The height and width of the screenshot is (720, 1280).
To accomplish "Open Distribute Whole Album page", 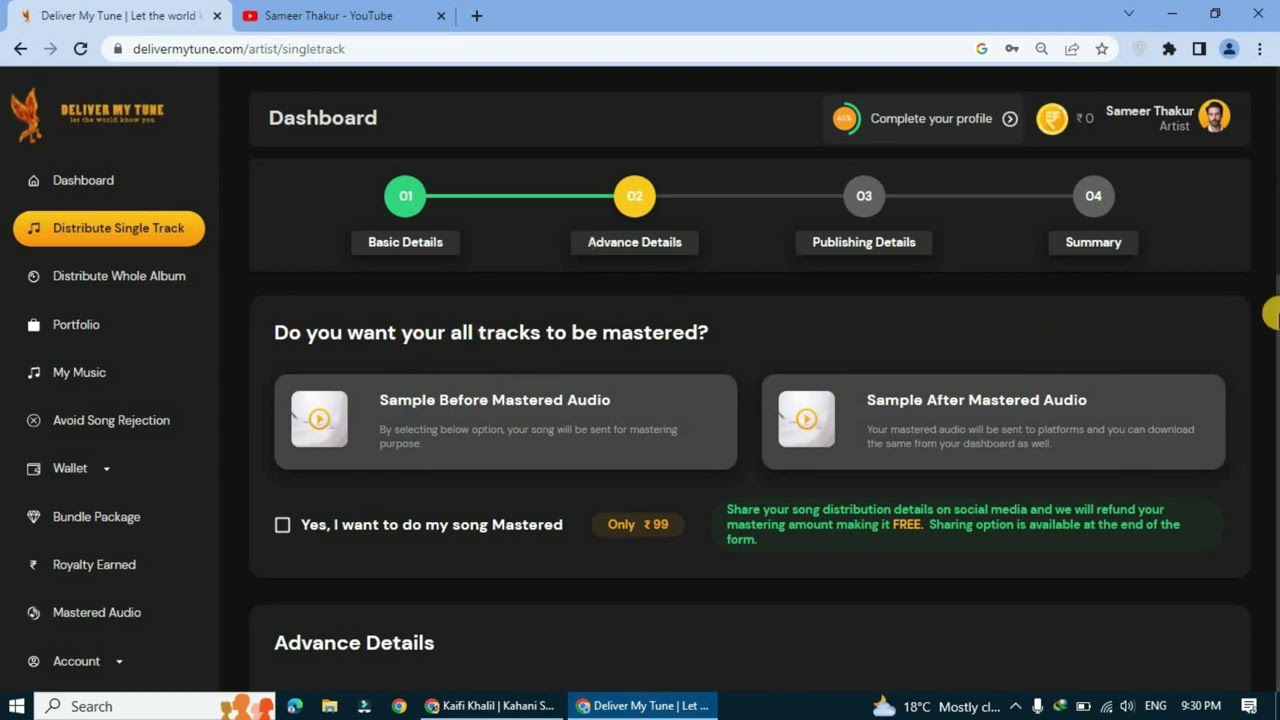I will click(x=119, y=276).
